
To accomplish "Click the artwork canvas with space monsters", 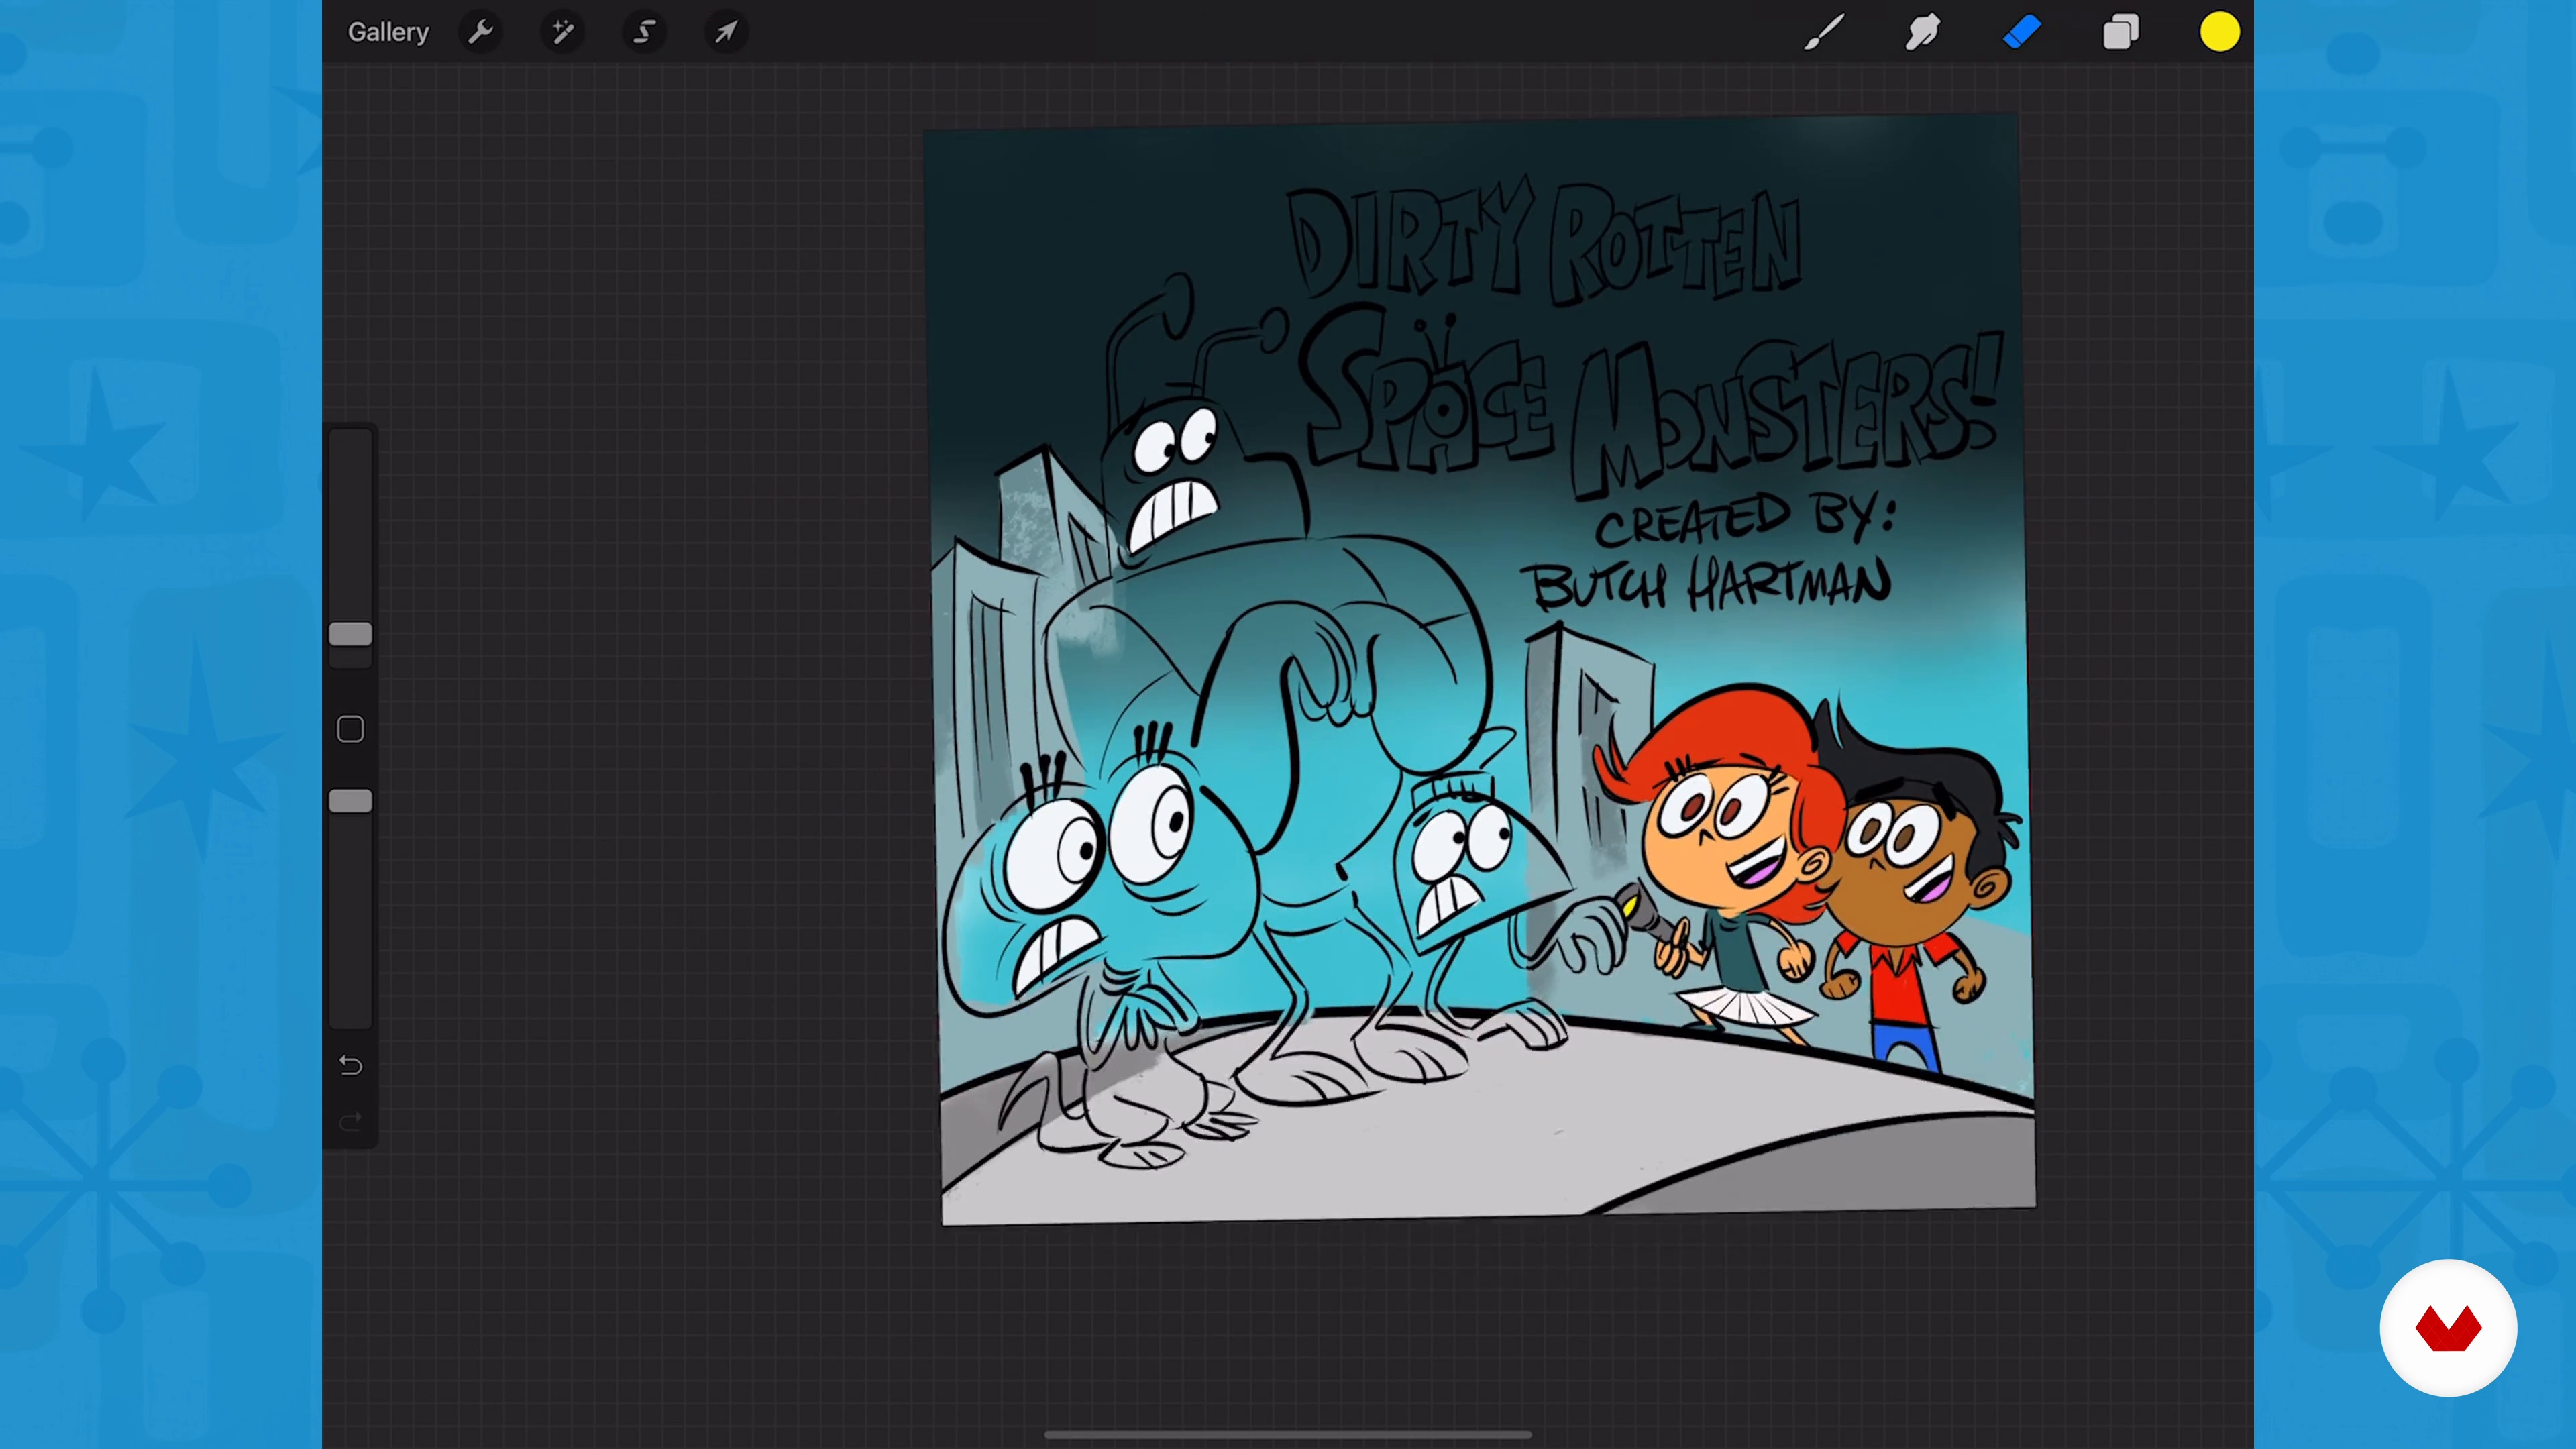I will (1480, 668).
